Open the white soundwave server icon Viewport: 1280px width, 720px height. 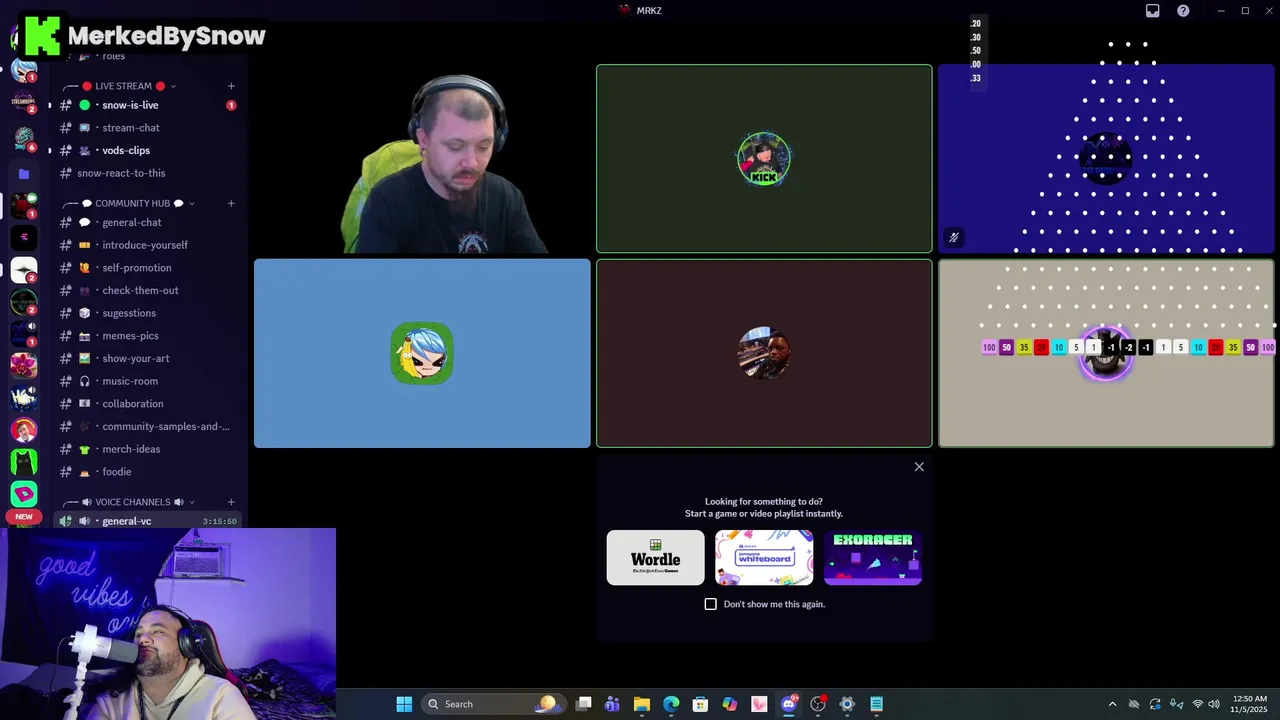tap(24, 269)
